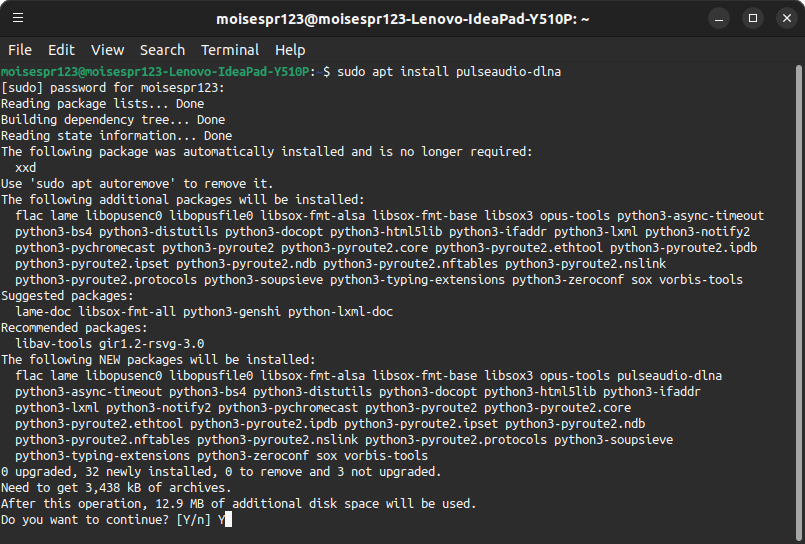Click the "sudo apt install pulseaudio-dlna" command text
The image size is (805, 544).
tap(449, 72)
